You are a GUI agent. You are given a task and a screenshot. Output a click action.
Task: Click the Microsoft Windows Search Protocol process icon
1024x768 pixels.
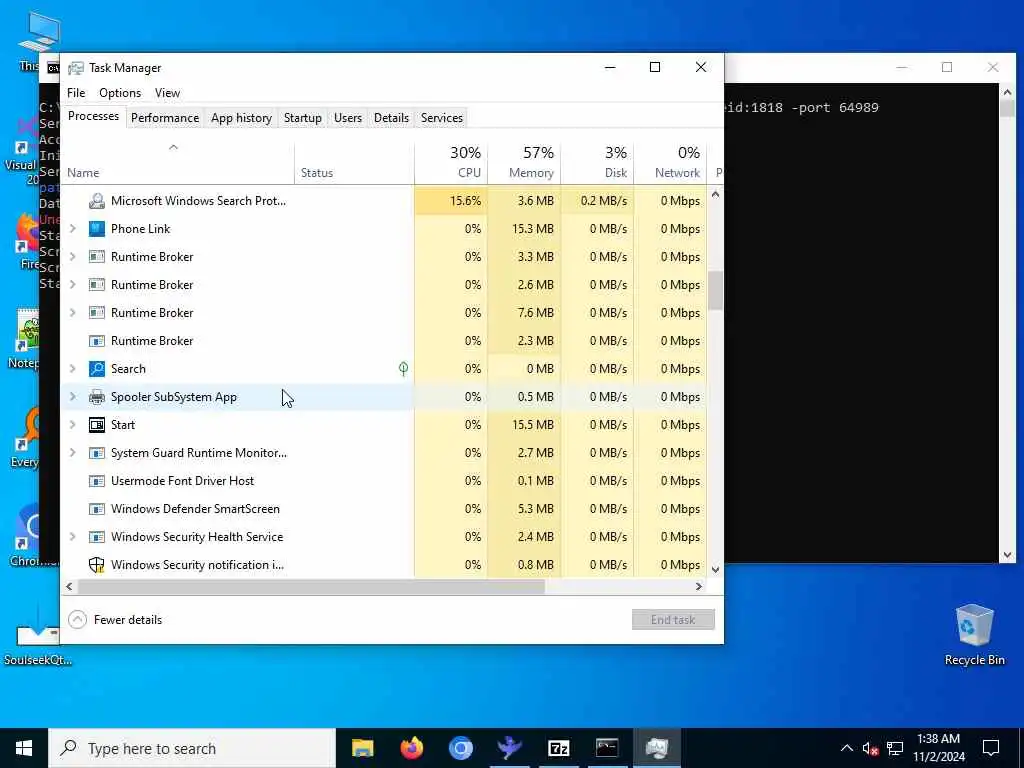(97, 200)
